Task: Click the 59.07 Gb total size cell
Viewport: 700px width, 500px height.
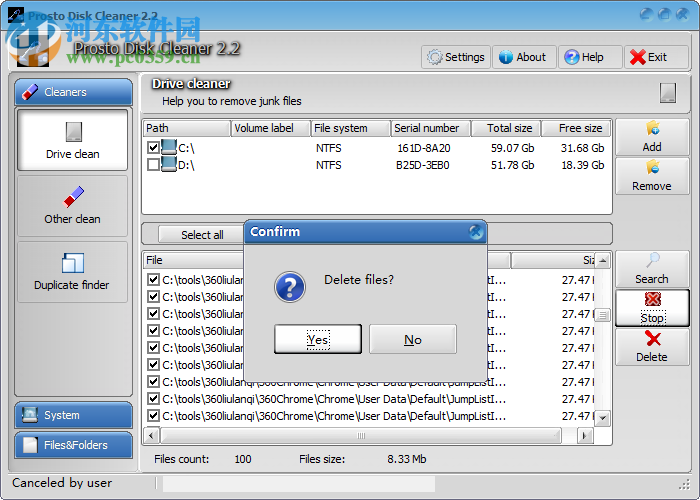Action: tap(512, 148)
